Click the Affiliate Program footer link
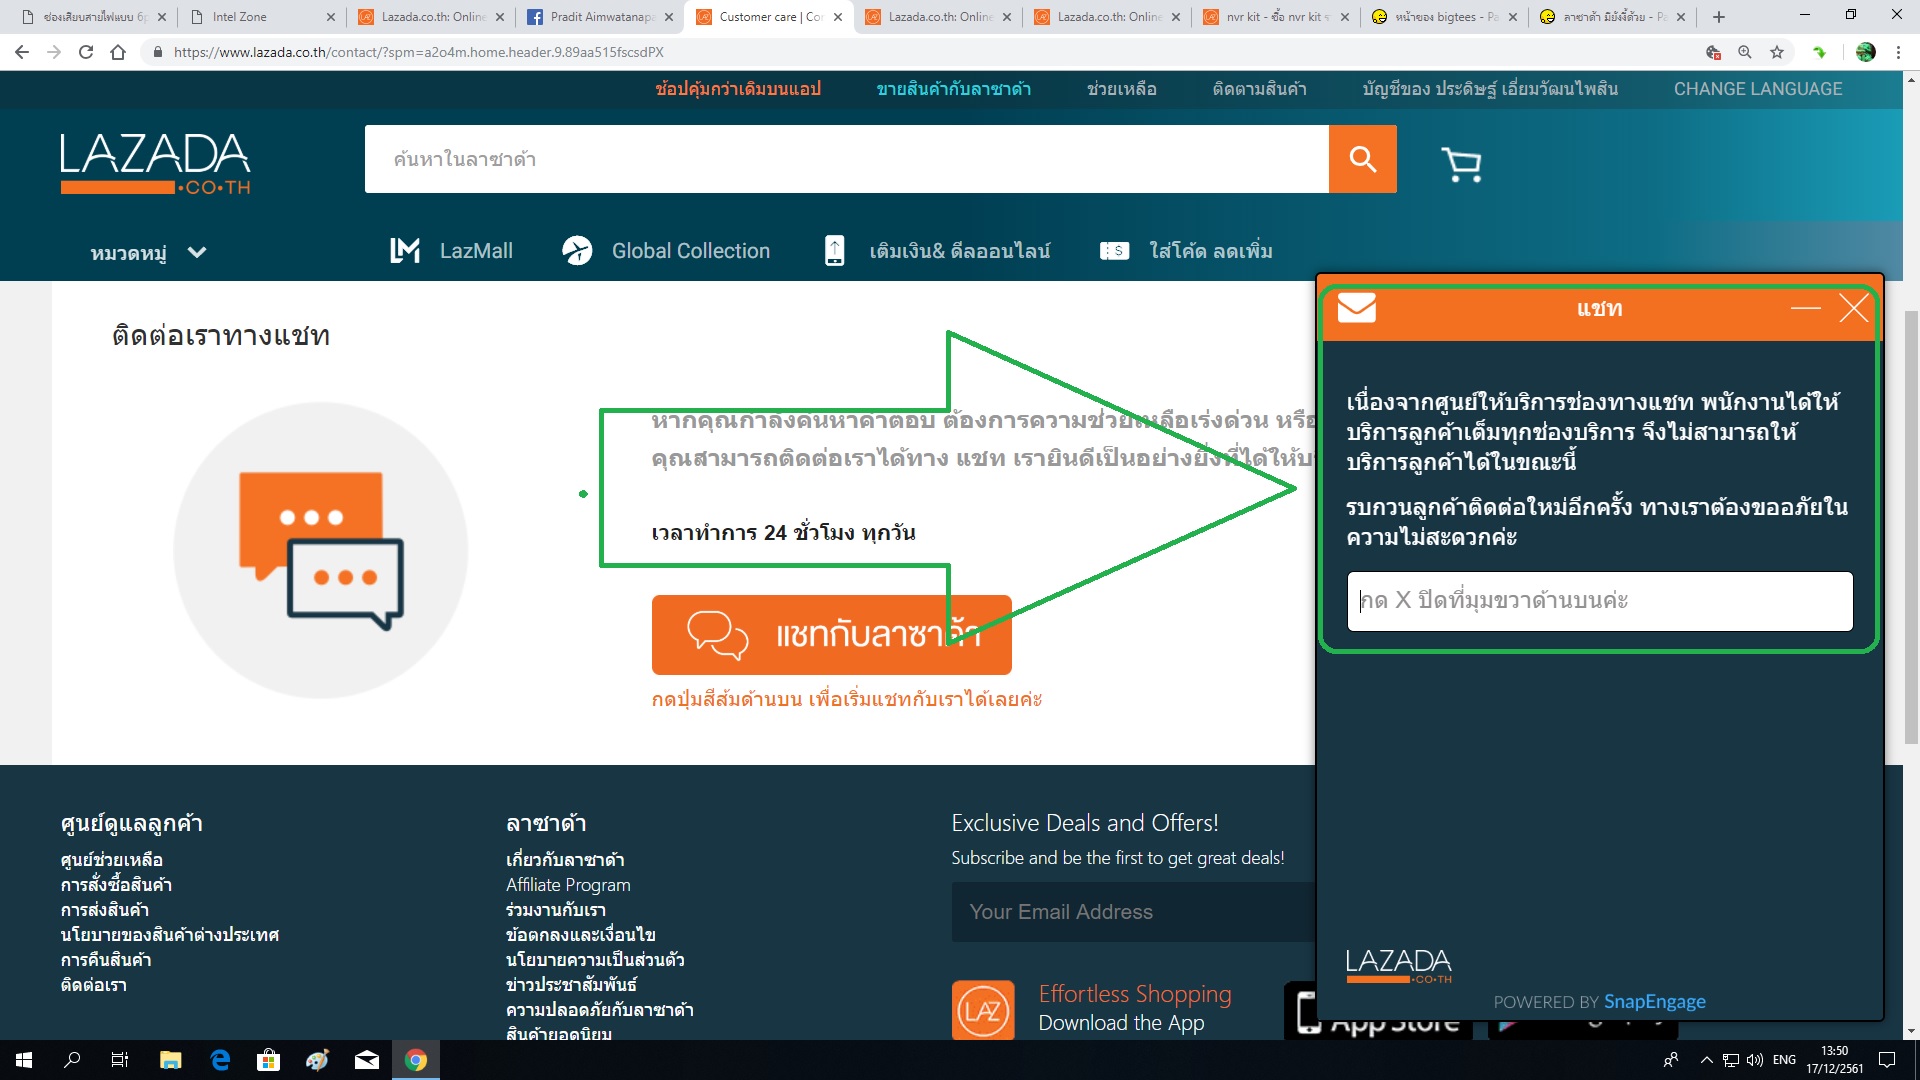This screenshot has height=1080, width=1920. coord(568,885)
